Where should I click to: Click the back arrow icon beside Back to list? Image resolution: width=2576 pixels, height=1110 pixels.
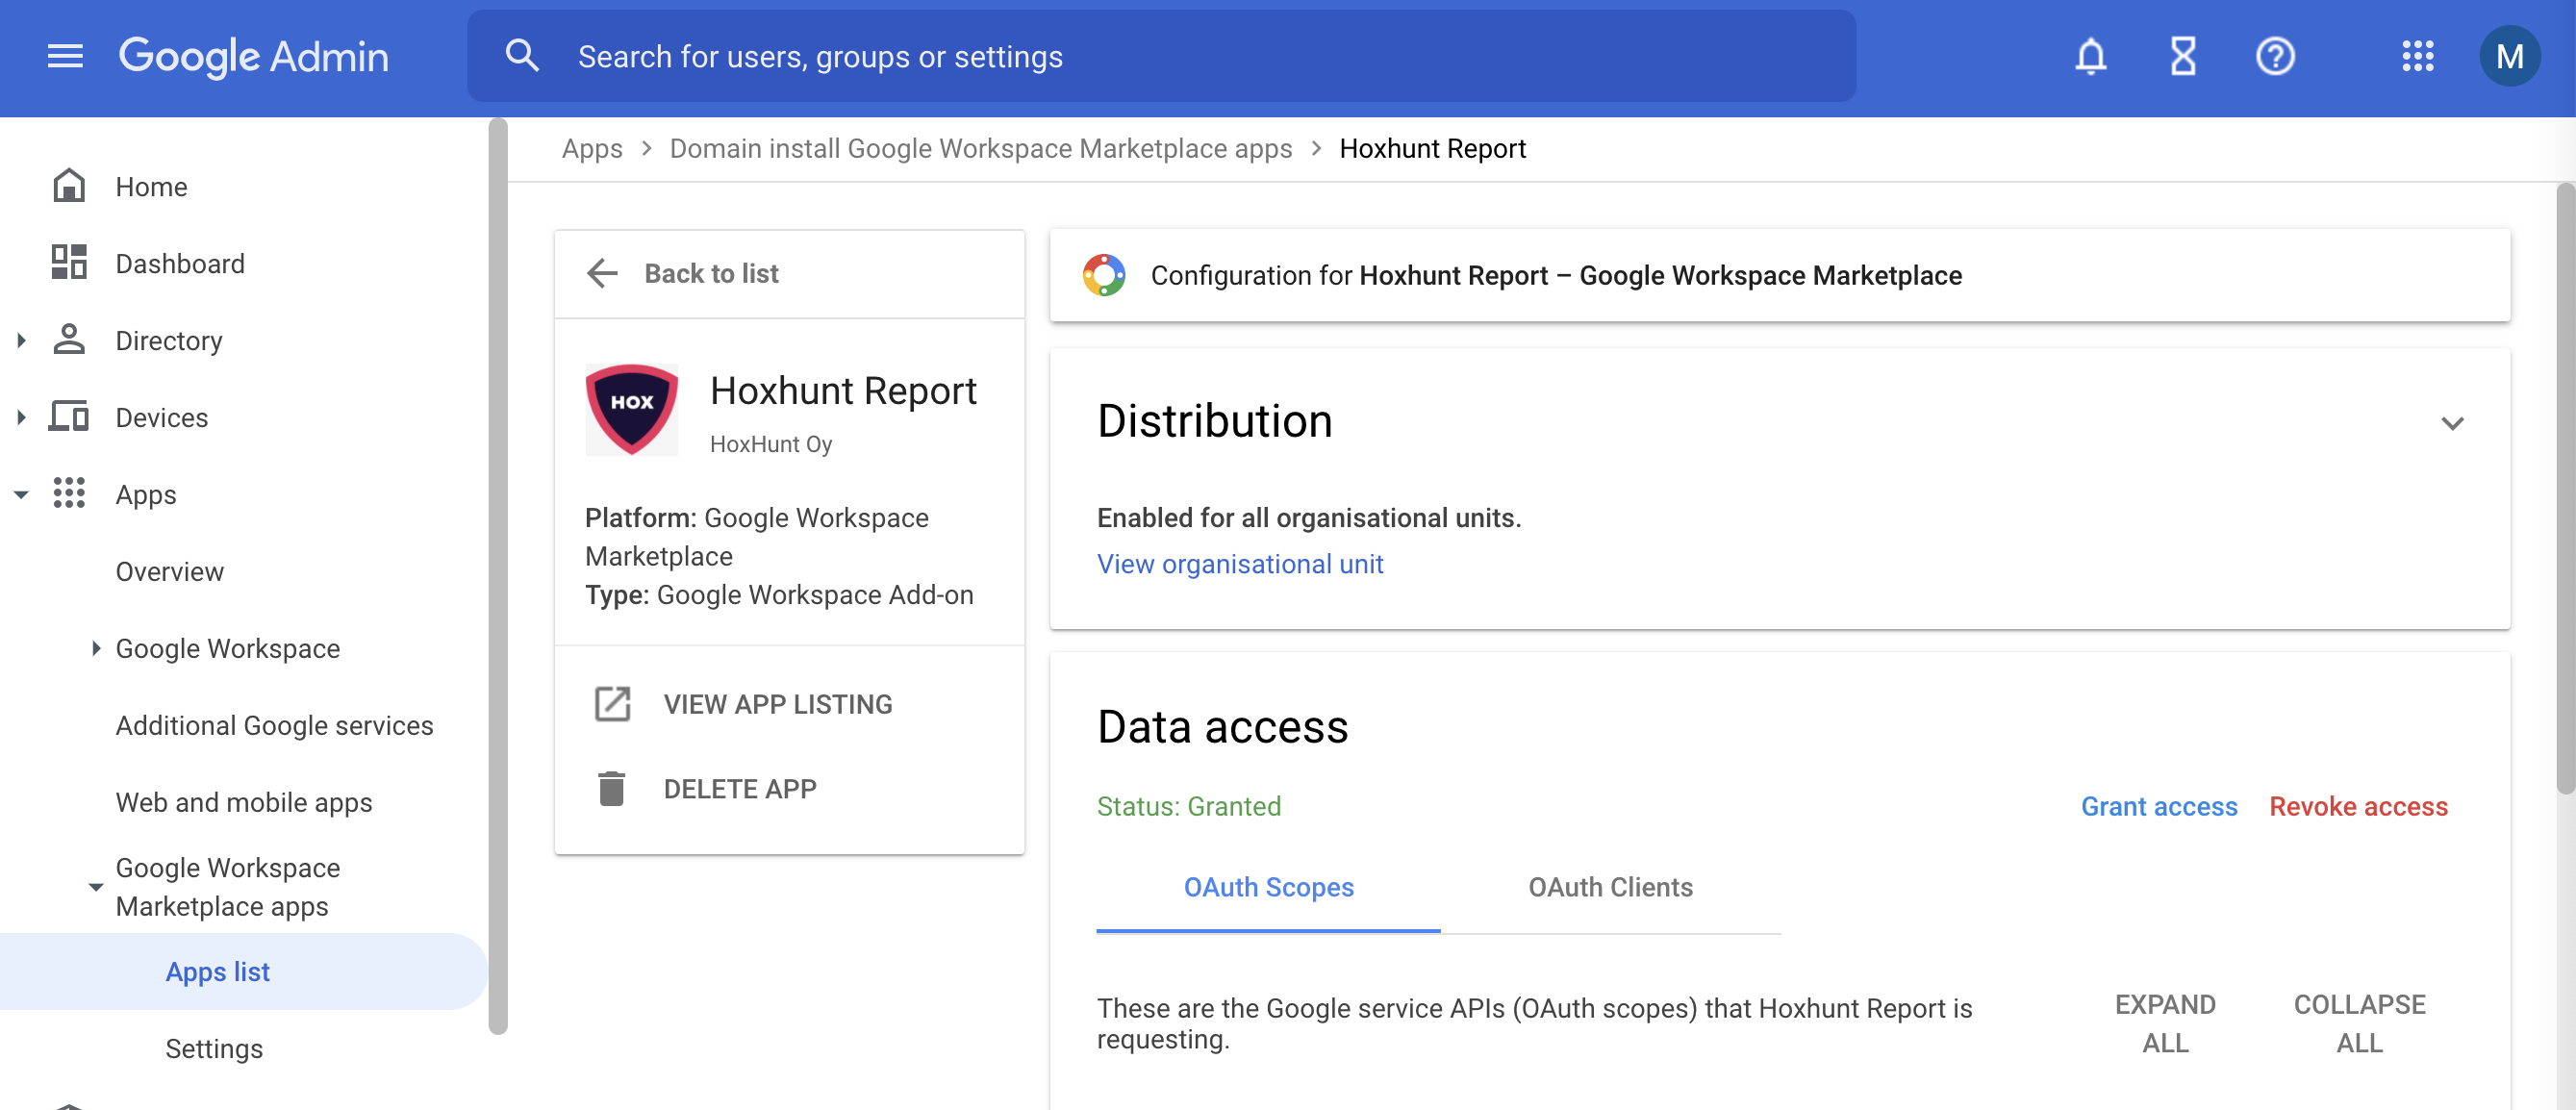pos(602,273)
